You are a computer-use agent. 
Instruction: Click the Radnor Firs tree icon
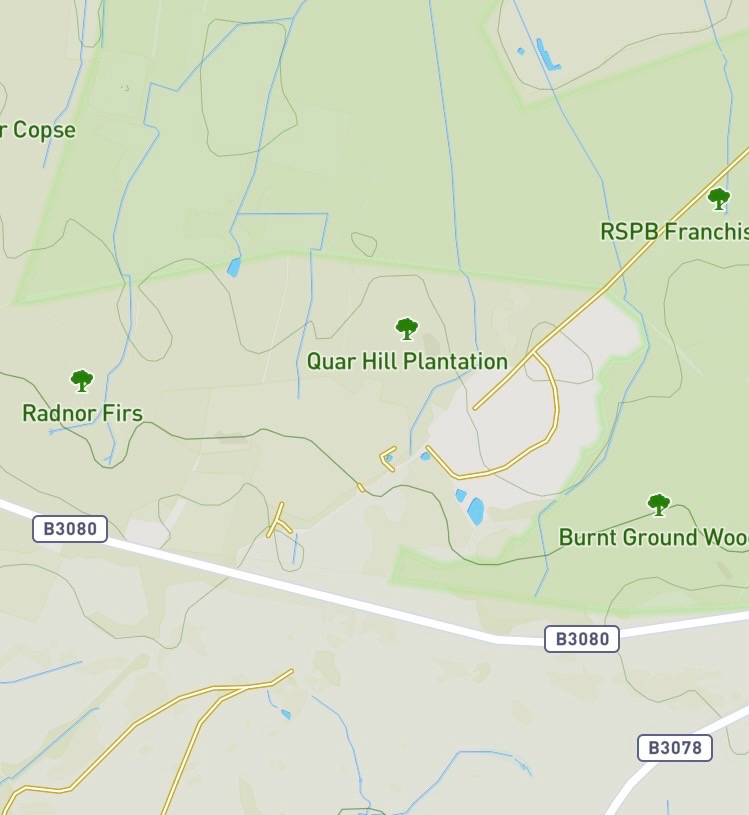tap(82, 381)
